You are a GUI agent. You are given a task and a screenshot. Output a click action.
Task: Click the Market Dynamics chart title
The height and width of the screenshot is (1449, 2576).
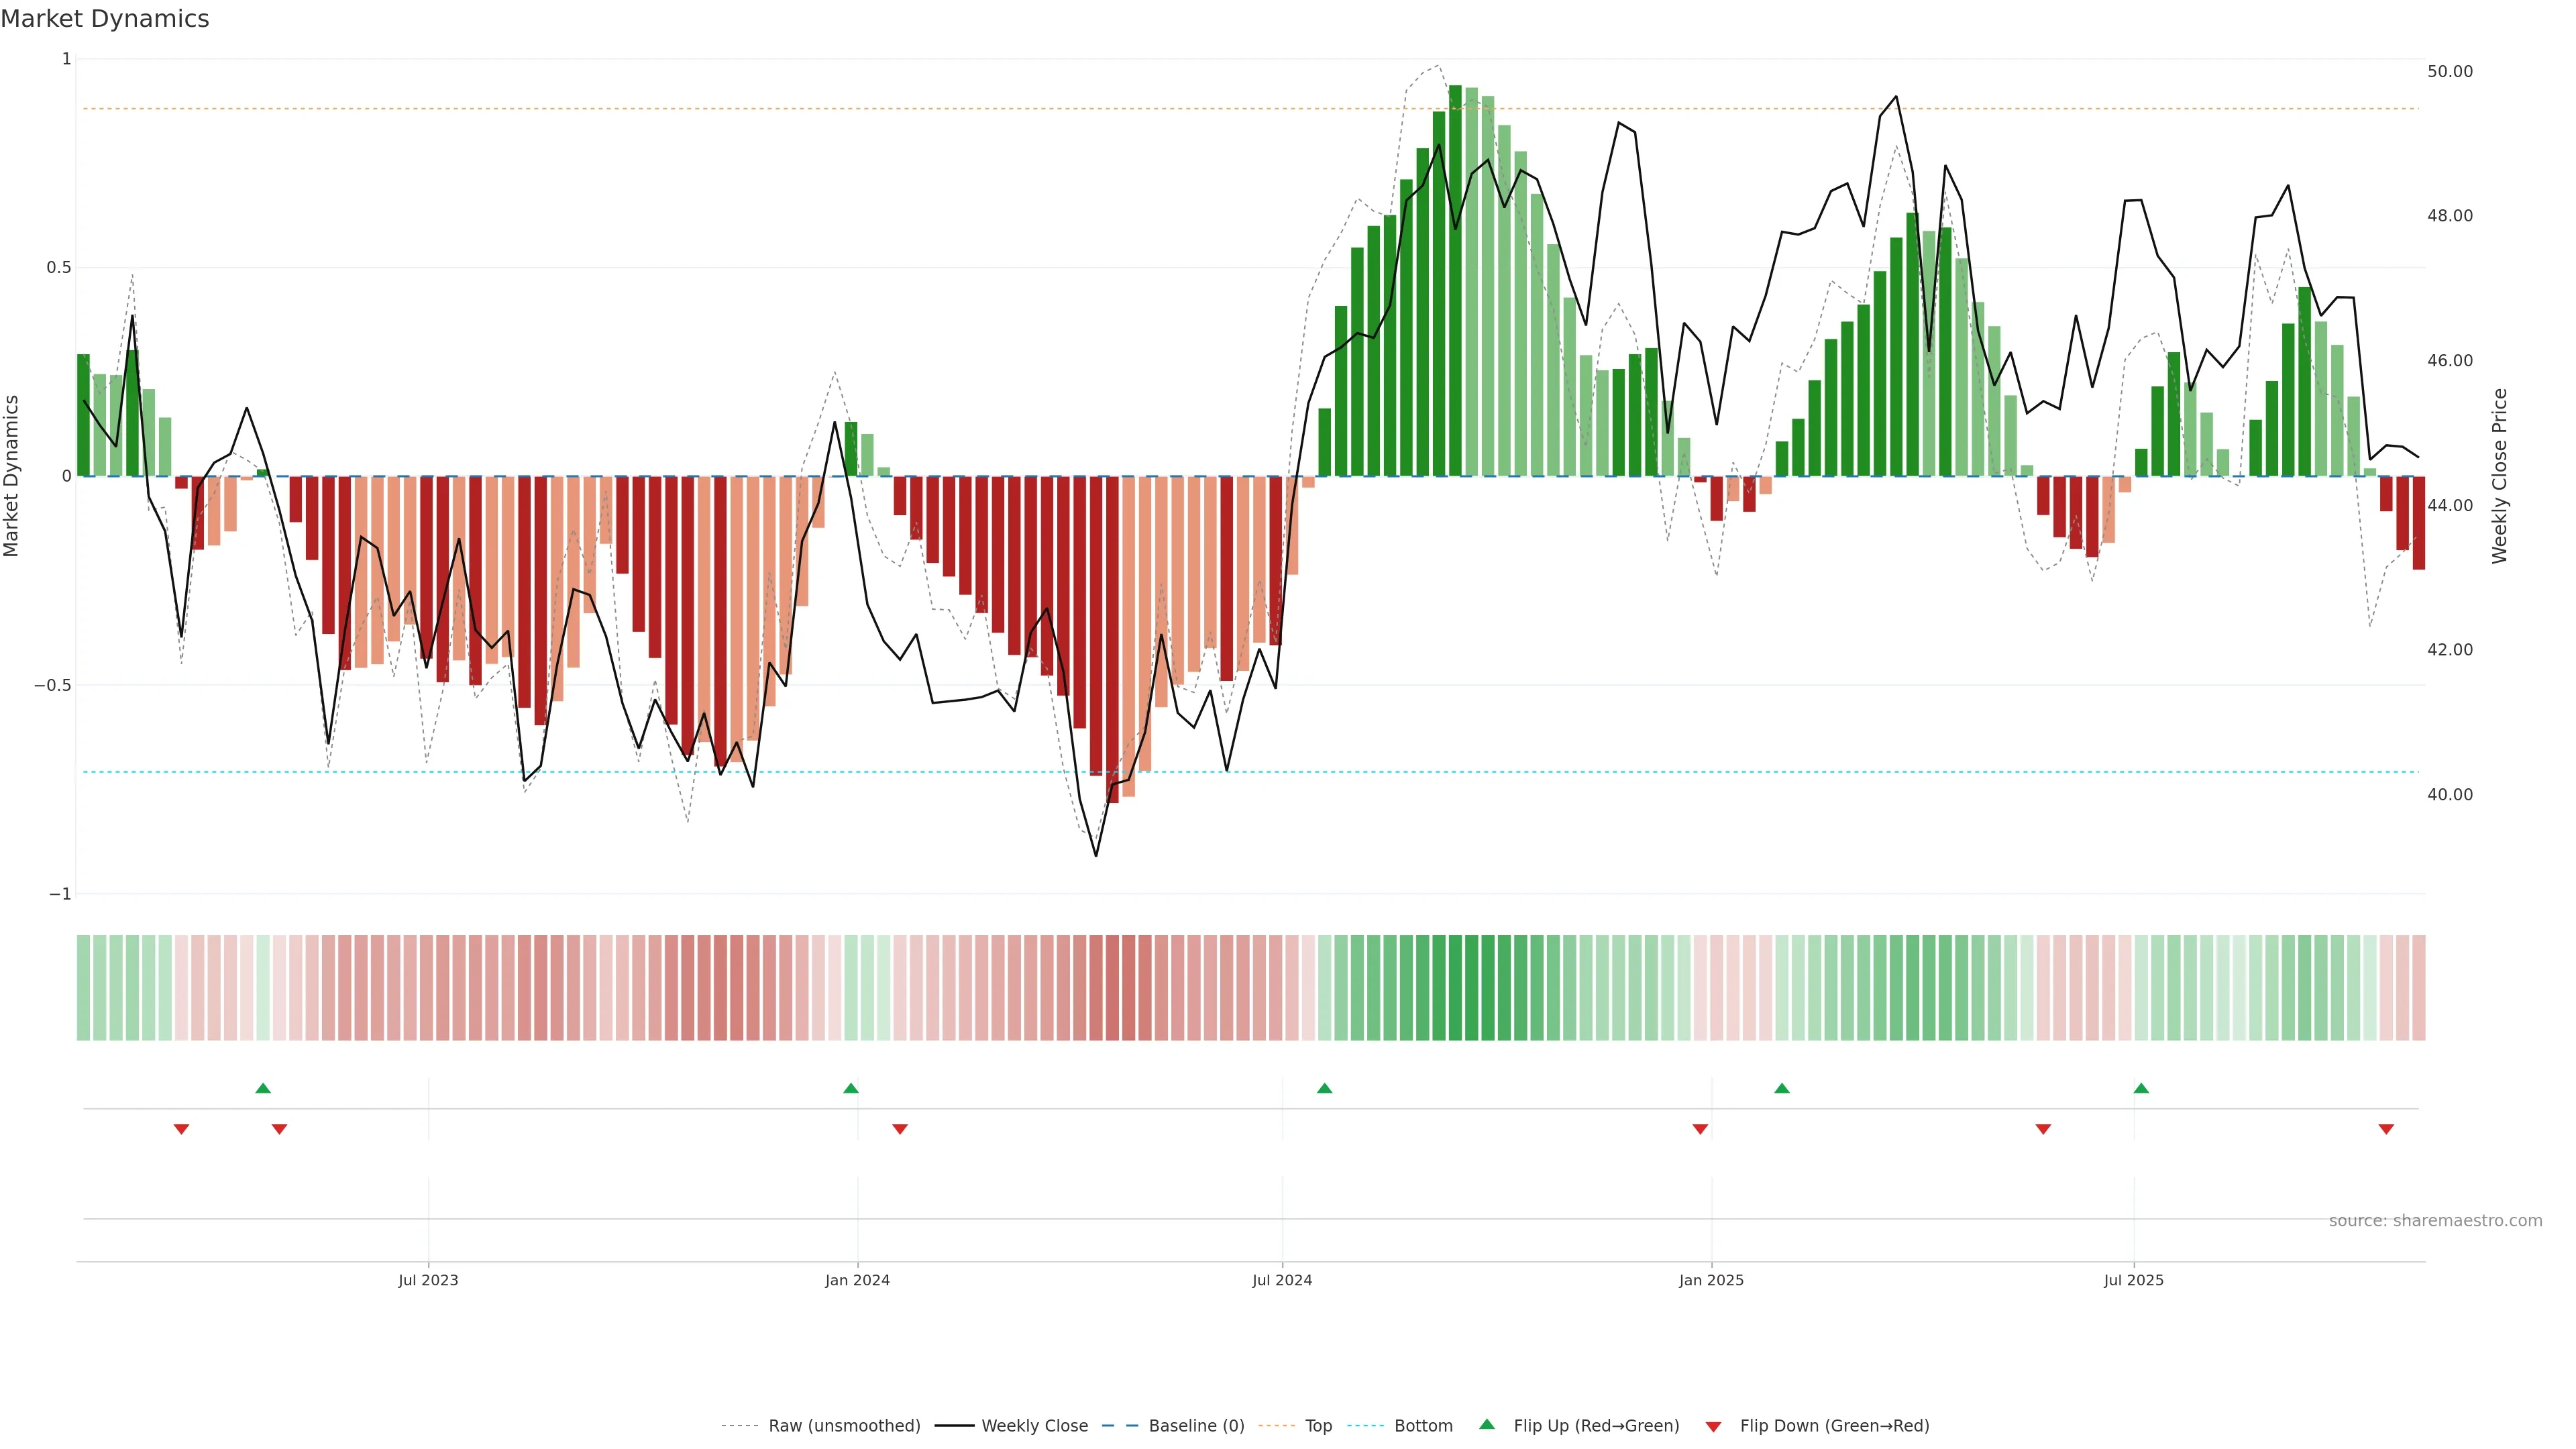(x=105, y=19)
